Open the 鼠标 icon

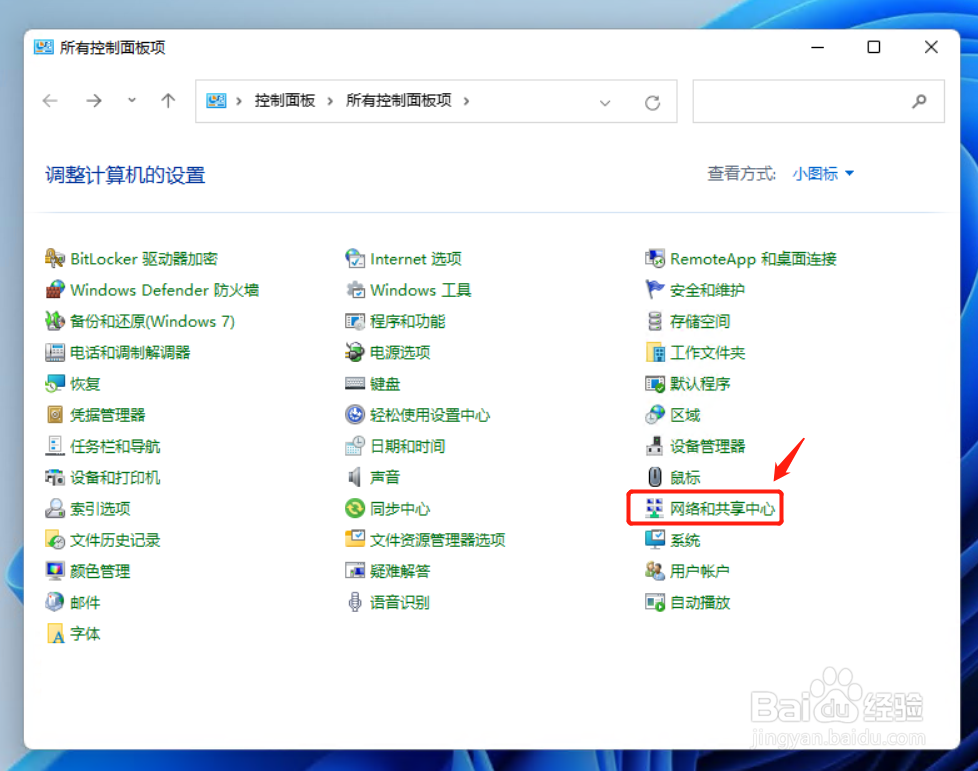pos(654,477)
